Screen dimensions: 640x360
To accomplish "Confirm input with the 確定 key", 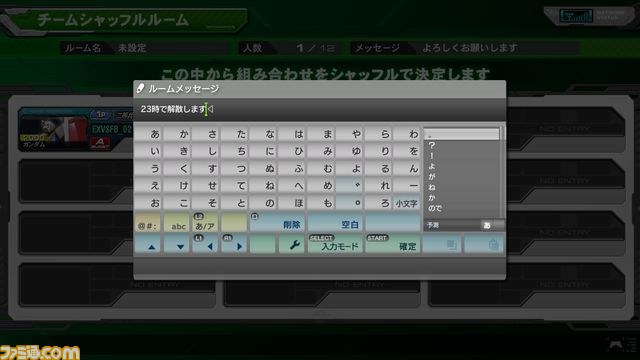I will point(392,244).
